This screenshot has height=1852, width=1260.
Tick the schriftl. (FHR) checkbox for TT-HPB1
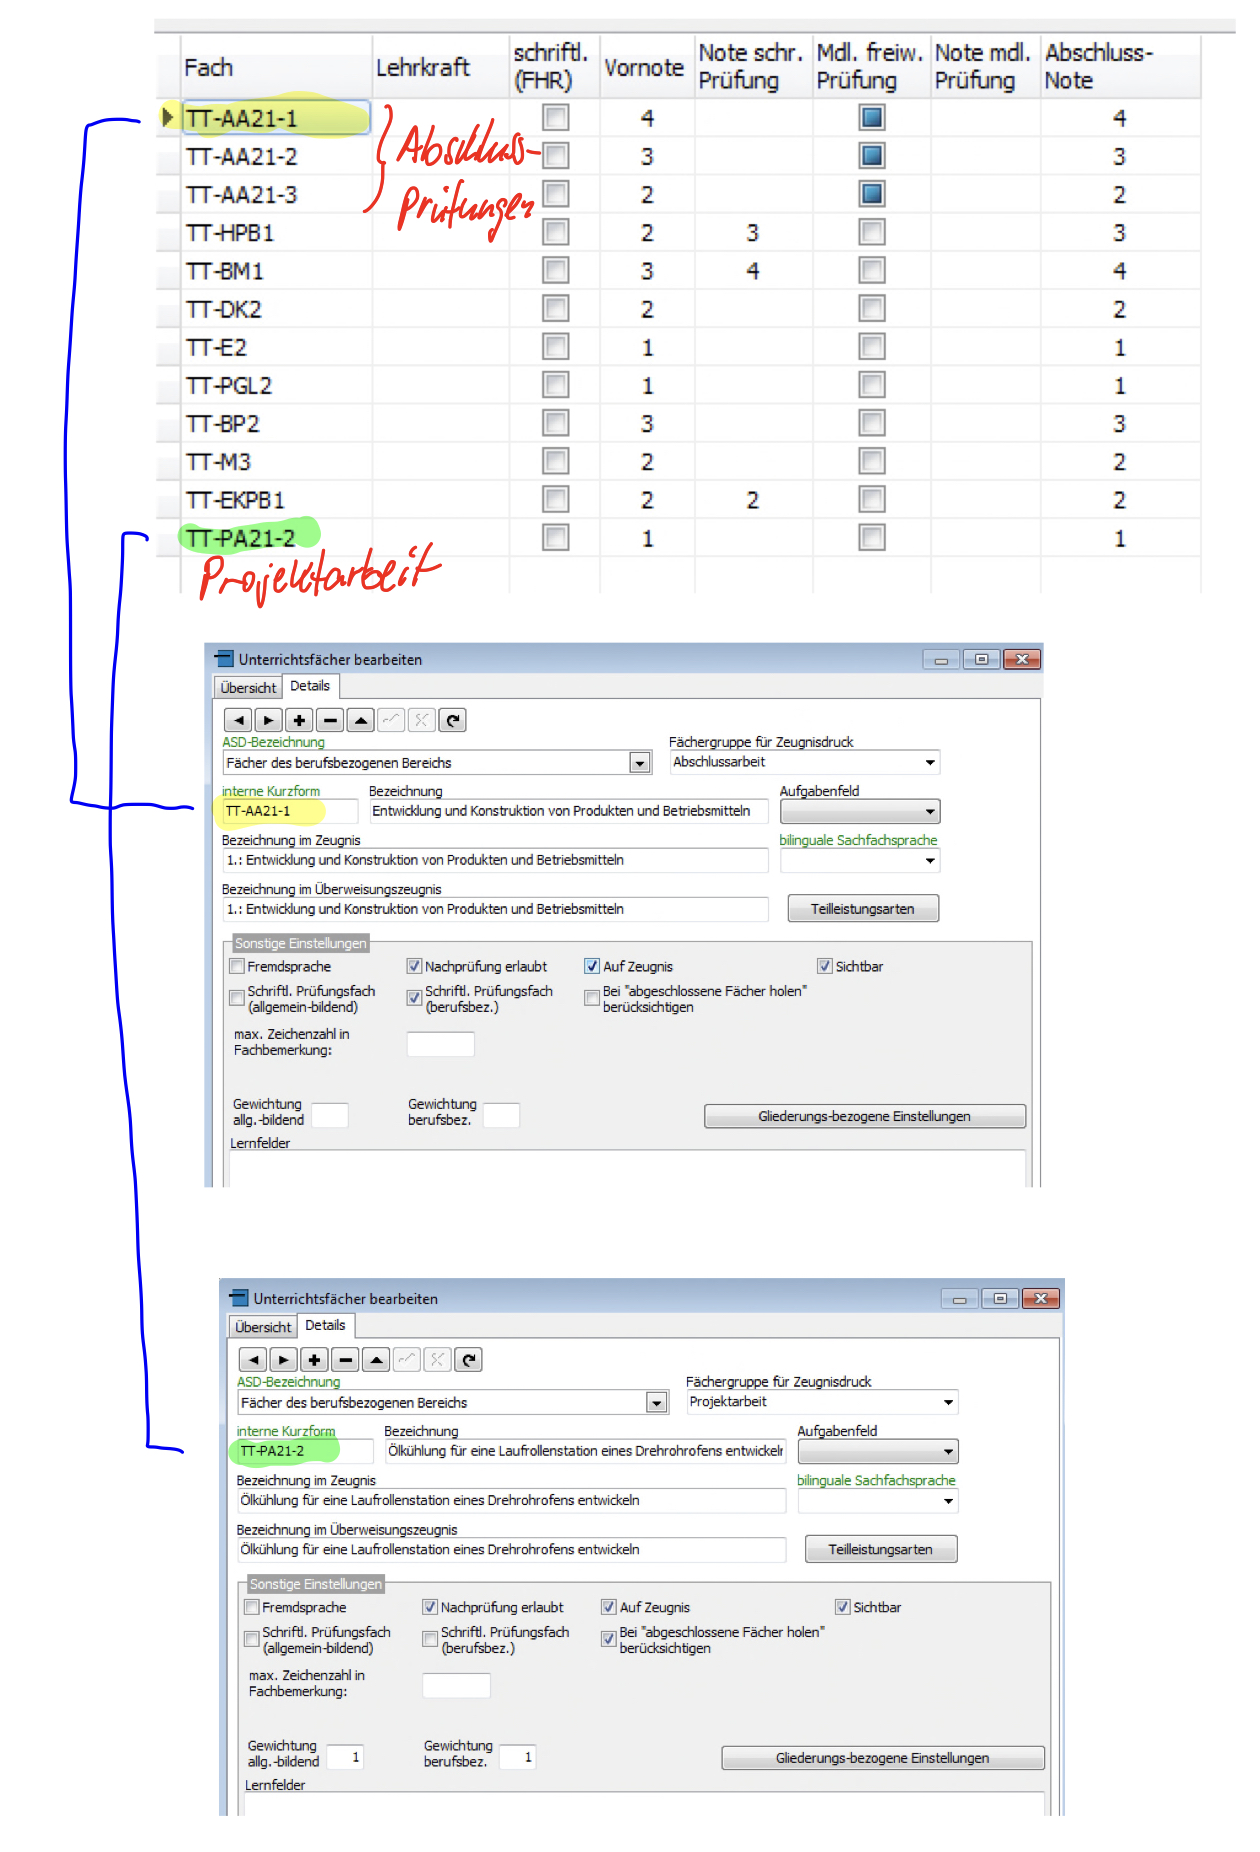click(555, 233)
